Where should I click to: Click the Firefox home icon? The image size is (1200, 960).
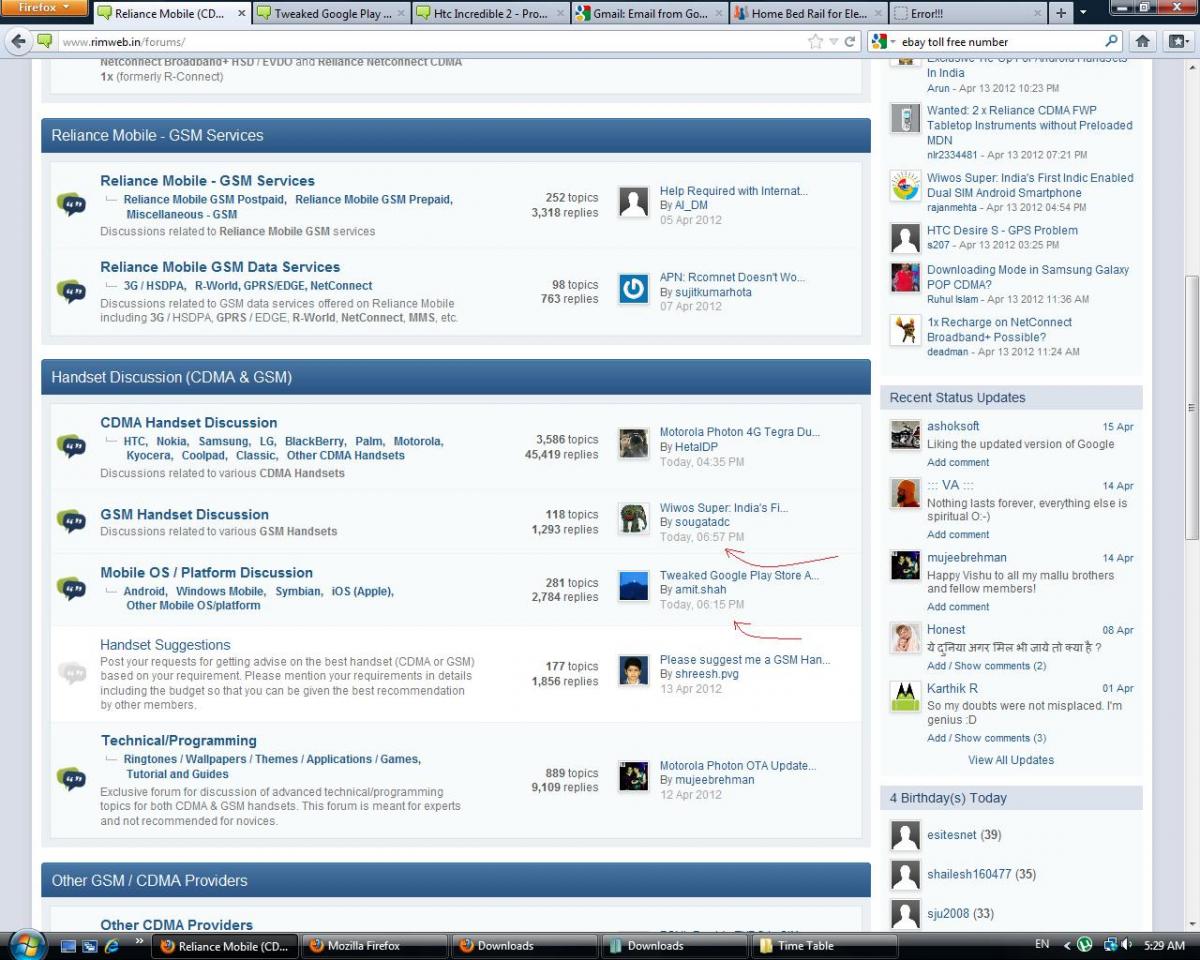click(x=1143, y=42)
